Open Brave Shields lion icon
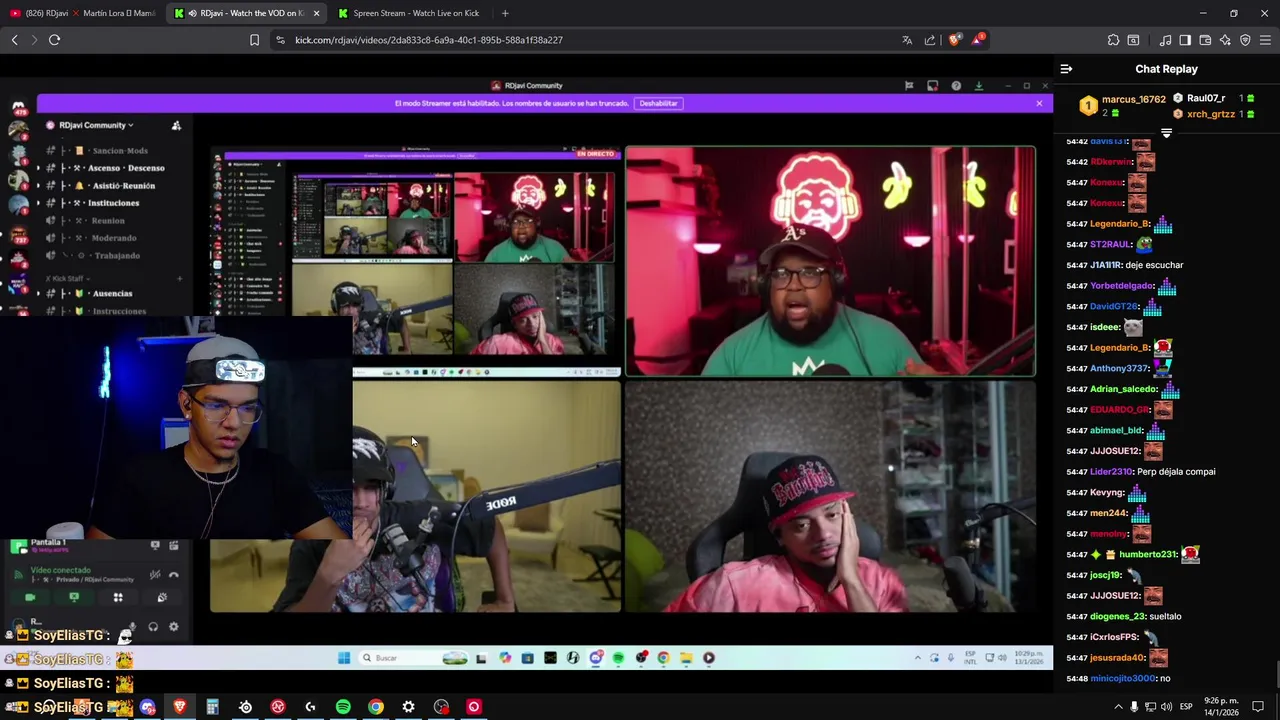Viewport: 1280px width, 720px height. pyautogui.click(x=954, y=40)
